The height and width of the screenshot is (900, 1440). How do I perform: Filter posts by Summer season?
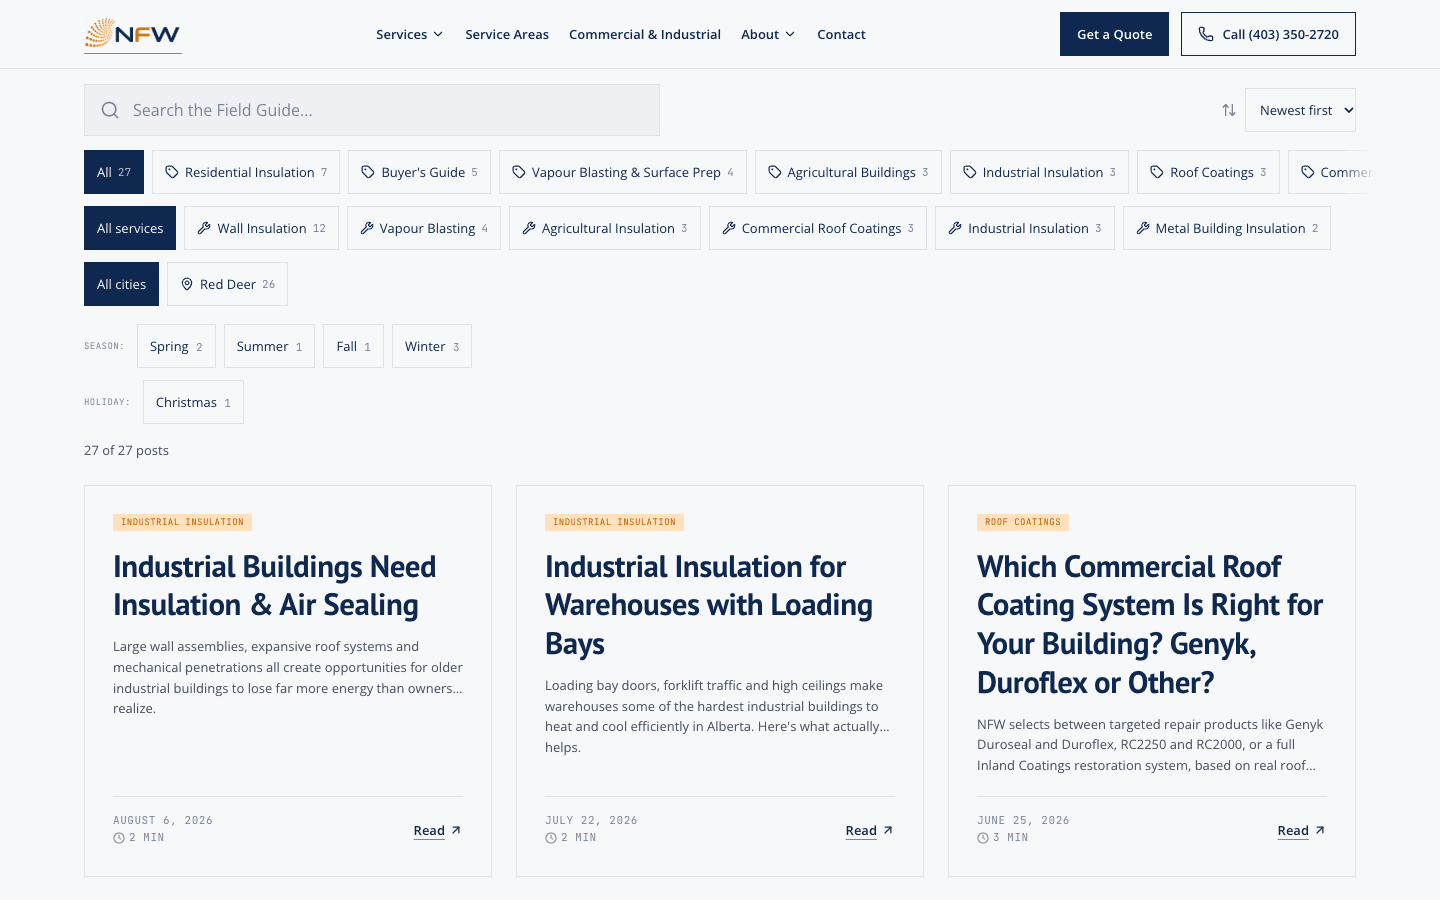click(269, 346)
